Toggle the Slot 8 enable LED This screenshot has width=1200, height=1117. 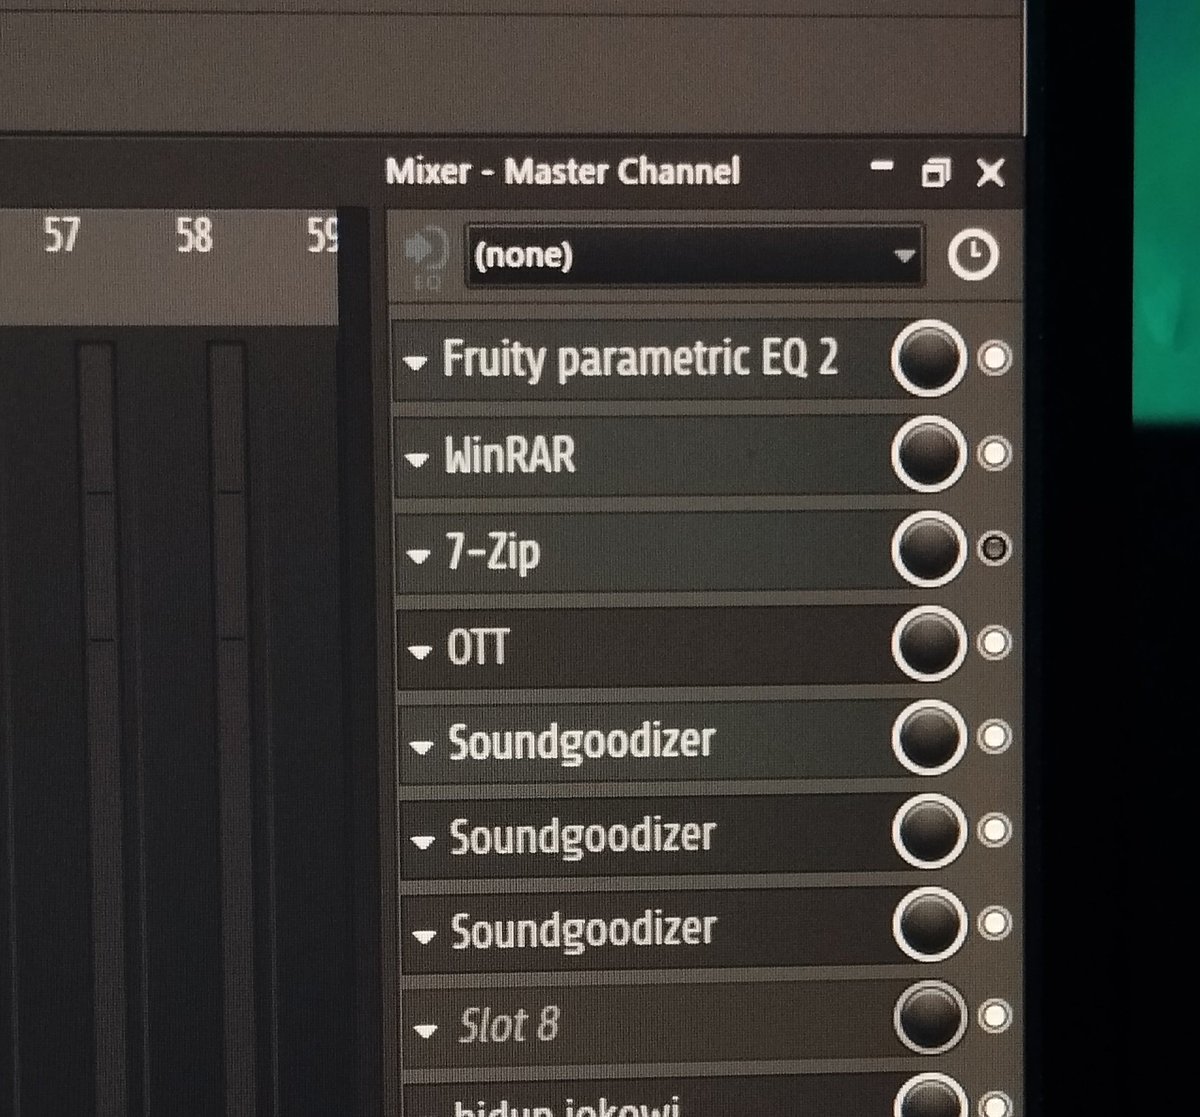[x=995, y=1016]
